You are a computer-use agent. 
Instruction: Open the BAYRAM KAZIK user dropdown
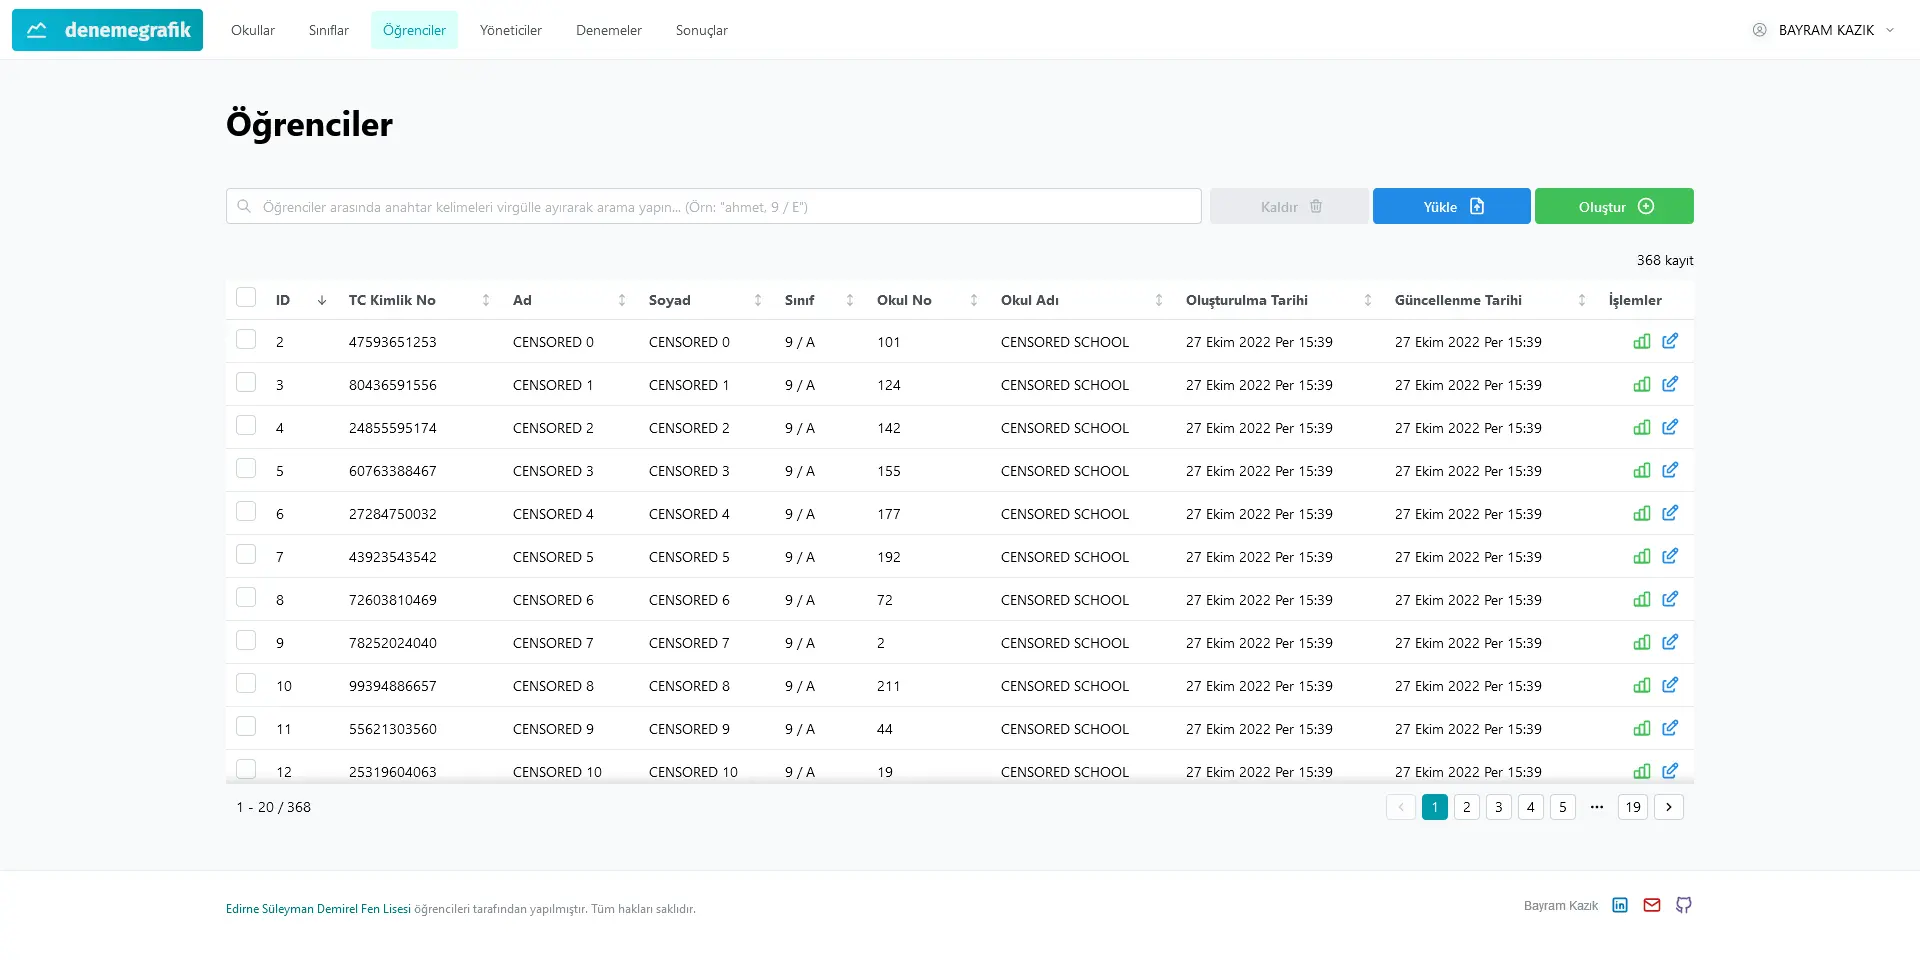click(x=1824, y=30)
